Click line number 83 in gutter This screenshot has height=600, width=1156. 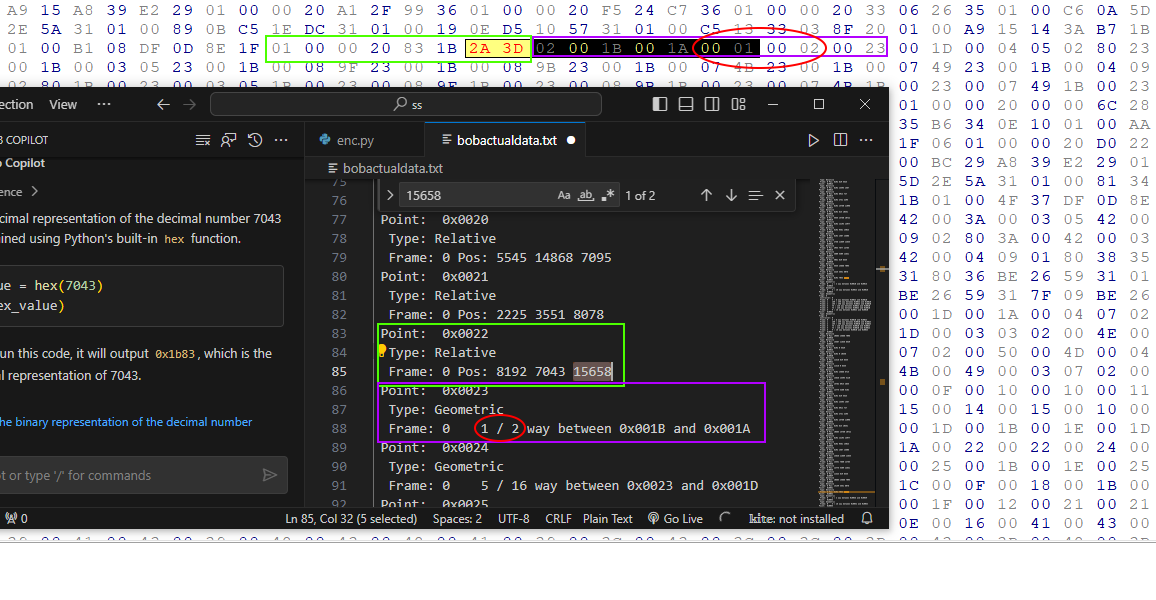[x=339, y=334]
